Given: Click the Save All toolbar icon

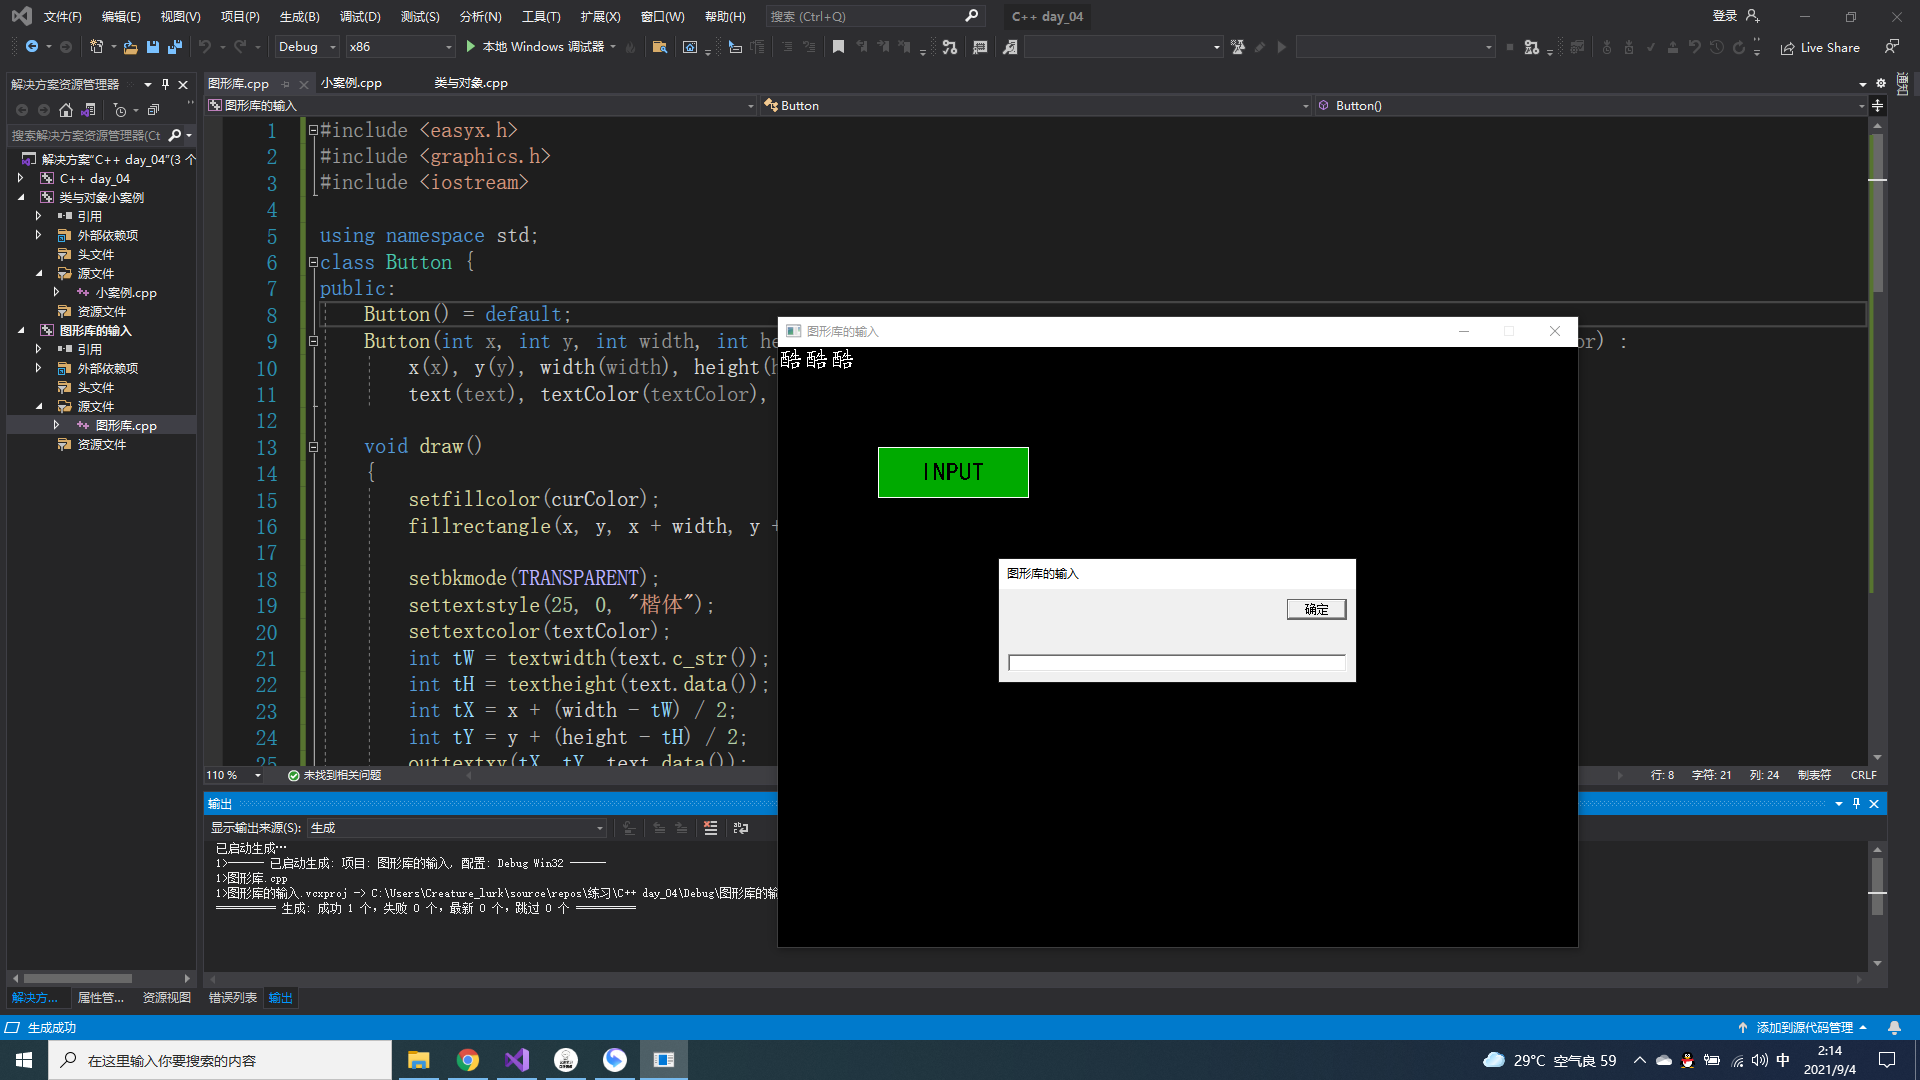Looking at the screenshot, I should 175,47.
